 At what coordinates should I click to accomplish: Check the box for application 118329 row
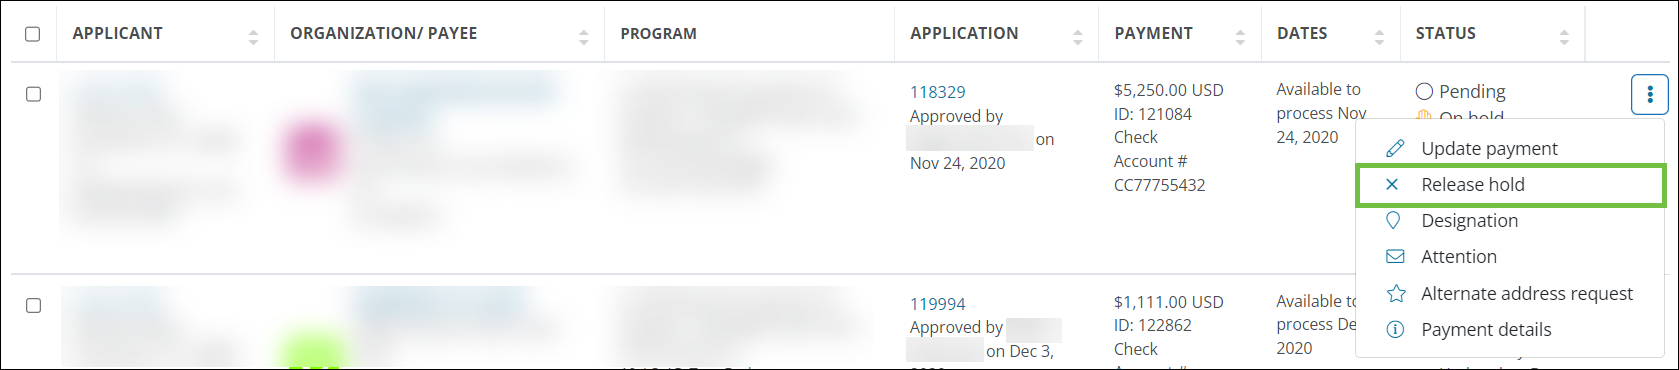point(33,94)
